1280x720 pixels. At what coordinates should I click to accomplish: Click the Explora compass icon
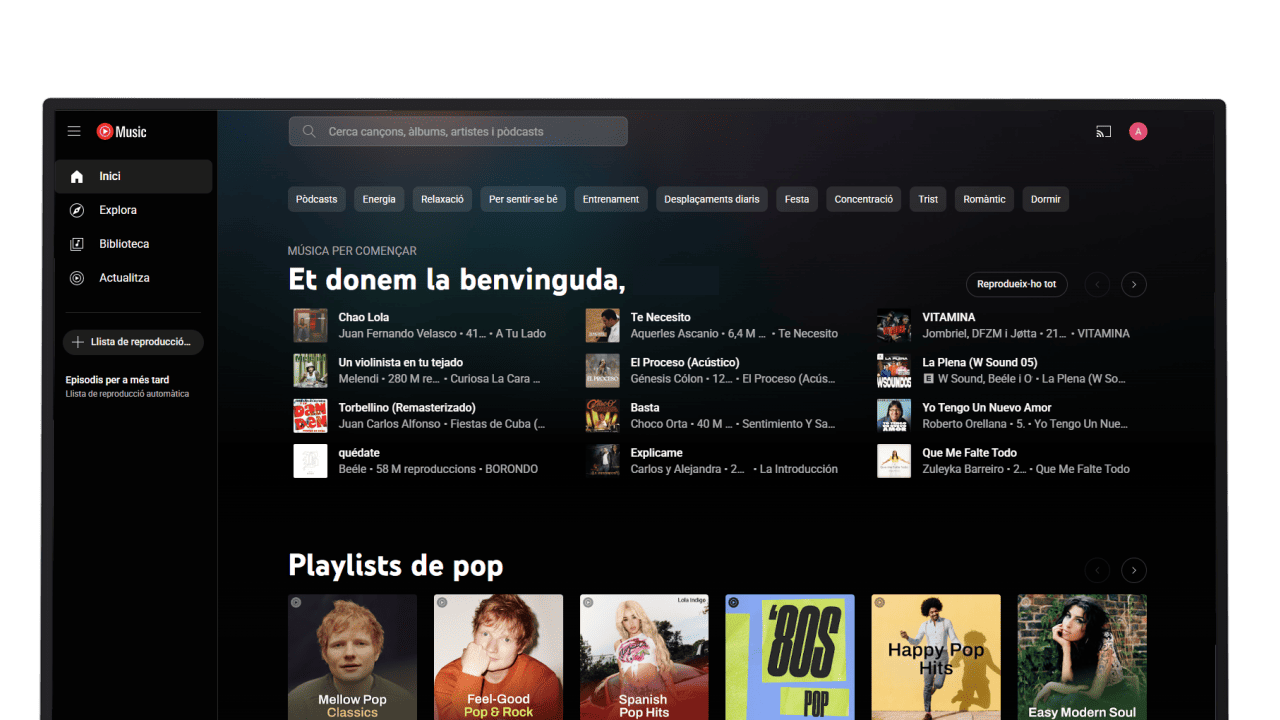[x=77, y=210]
